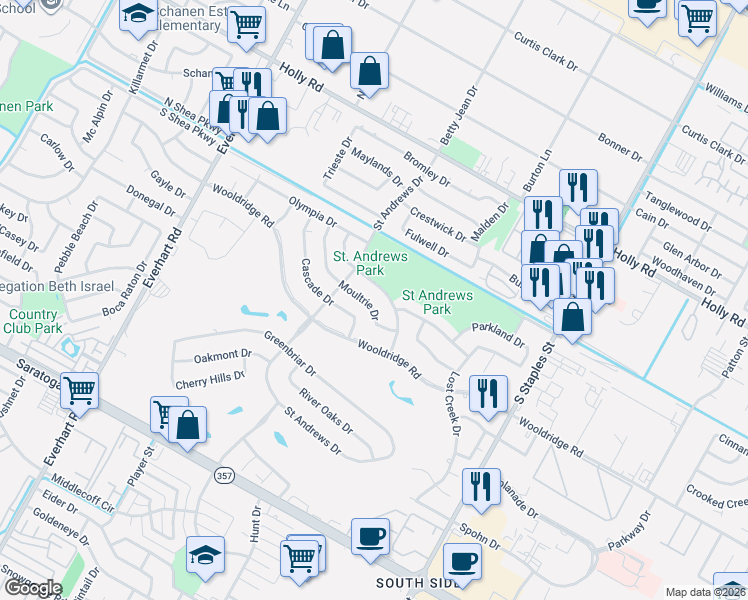This screenshot has height=600, width=748.
Task: Click the S Staples St label
Action: [x=535, y=373]
